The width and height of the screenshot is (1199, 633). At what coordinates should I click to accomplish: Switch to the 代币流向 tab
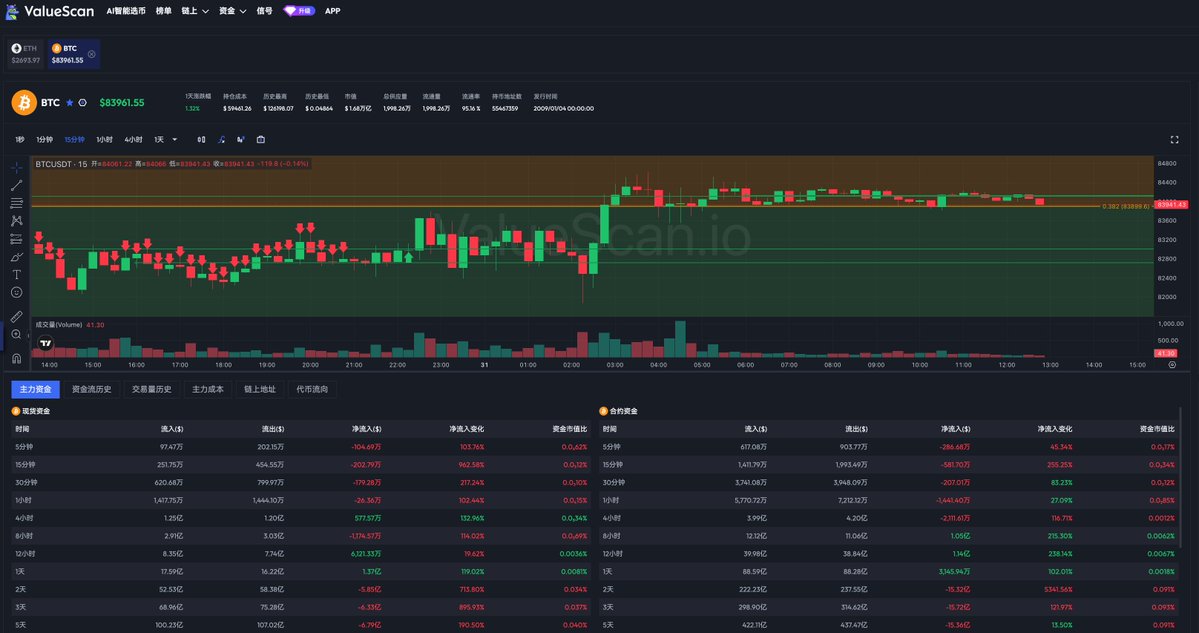coord(312,389)
